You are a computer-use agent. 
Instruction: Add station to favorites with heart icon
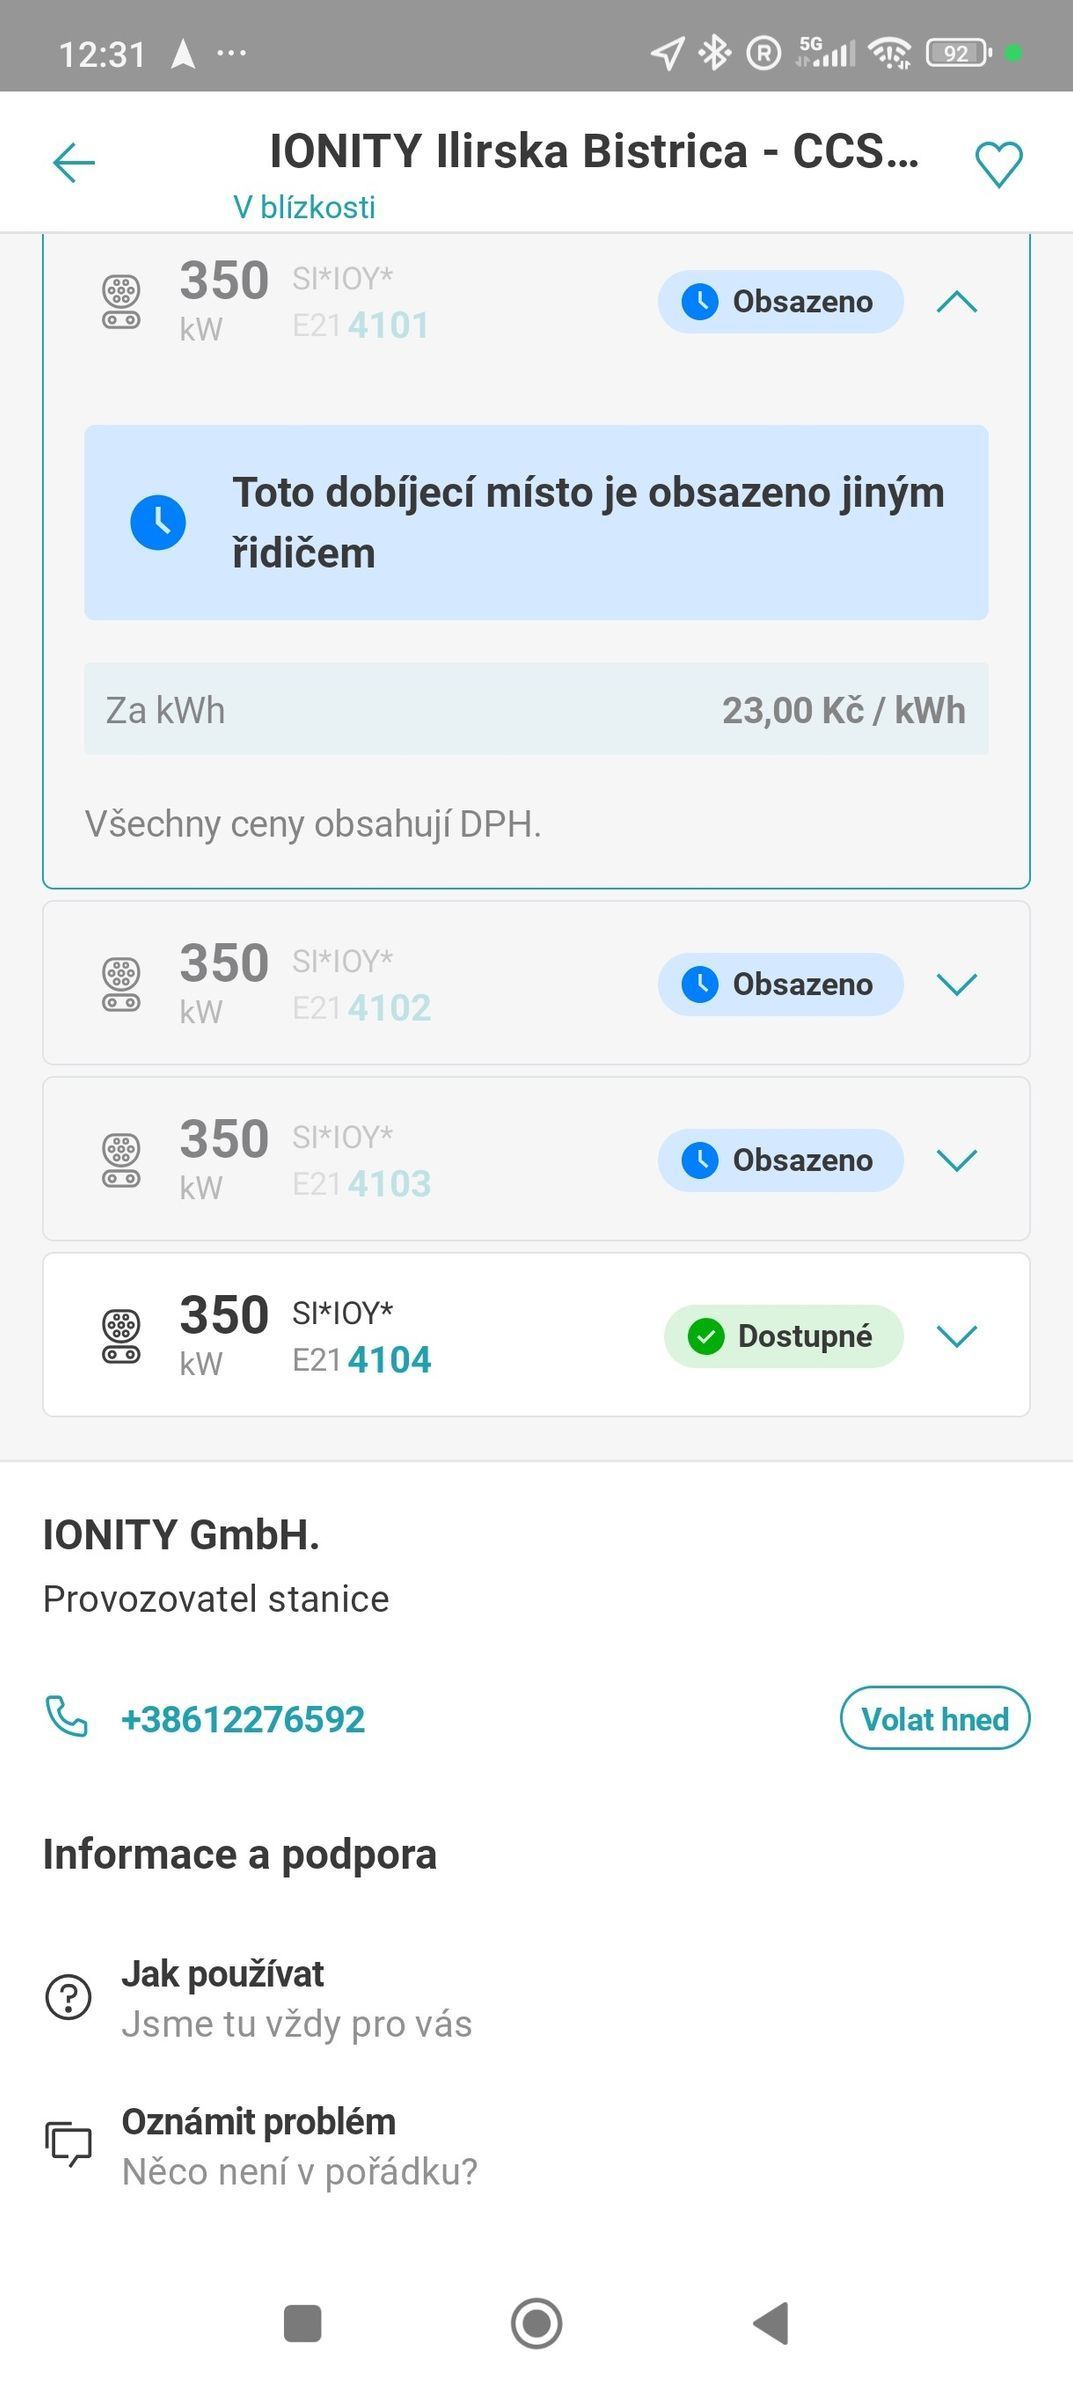(998, 164)
